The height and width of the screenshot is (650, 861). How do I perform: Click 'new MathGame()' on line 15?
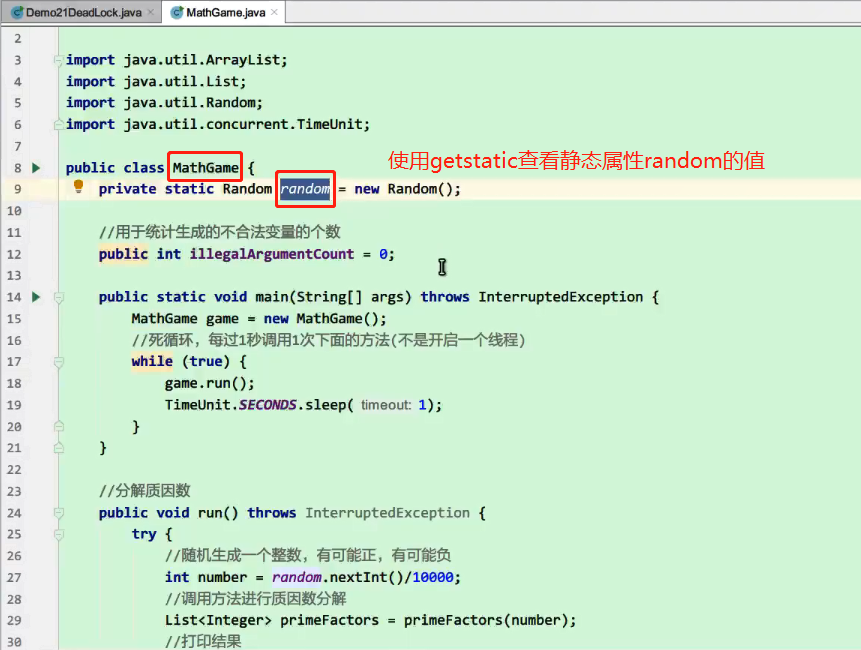321,318
